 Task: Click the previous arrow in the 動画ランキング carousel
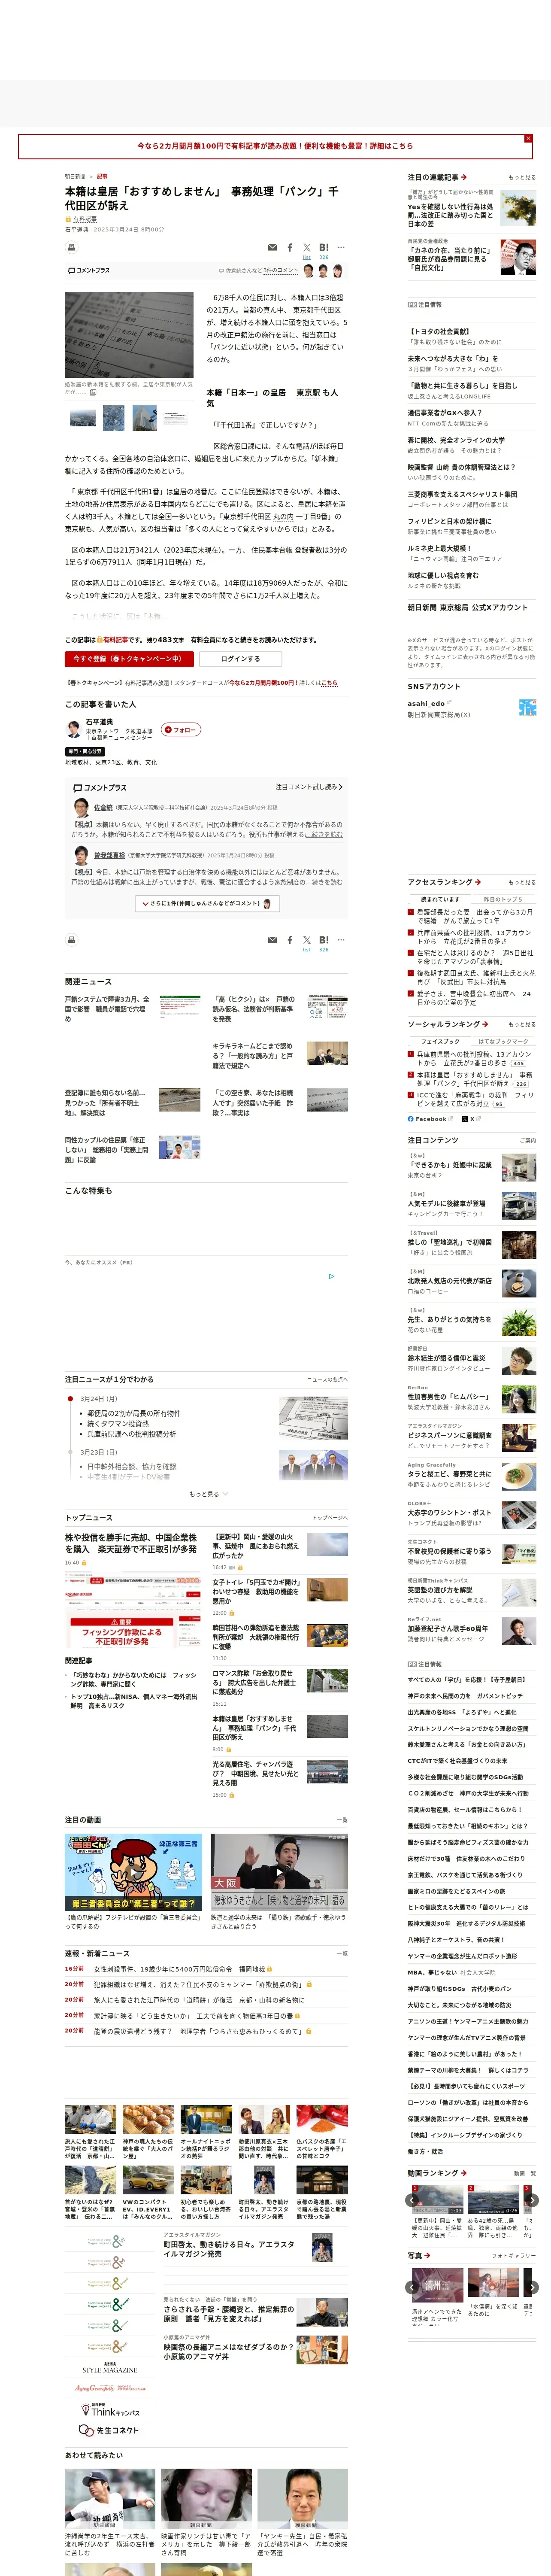click(x=412, y=2200)
